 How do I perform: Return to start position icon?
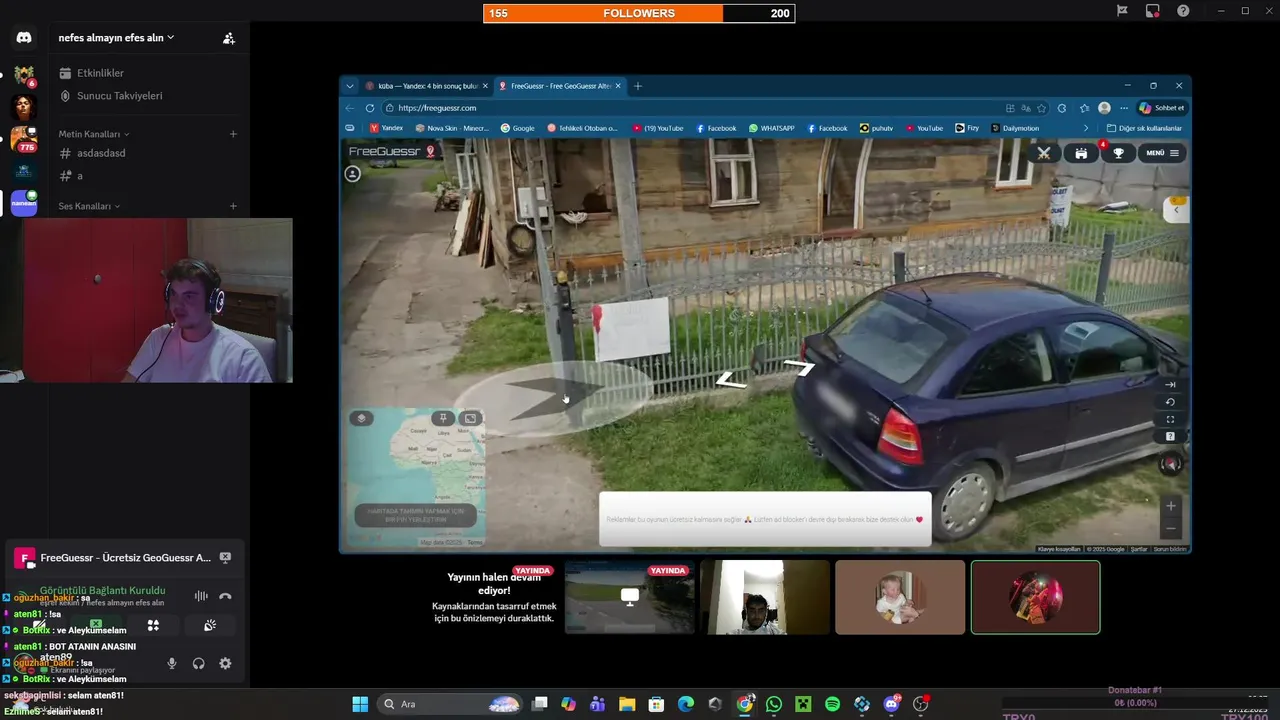pos(1171,385)
